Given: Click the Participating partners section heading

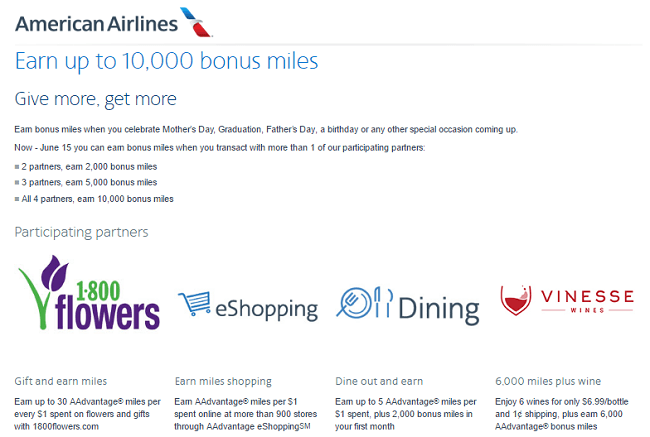Looking at the screenshot, I should pos(81,232).
